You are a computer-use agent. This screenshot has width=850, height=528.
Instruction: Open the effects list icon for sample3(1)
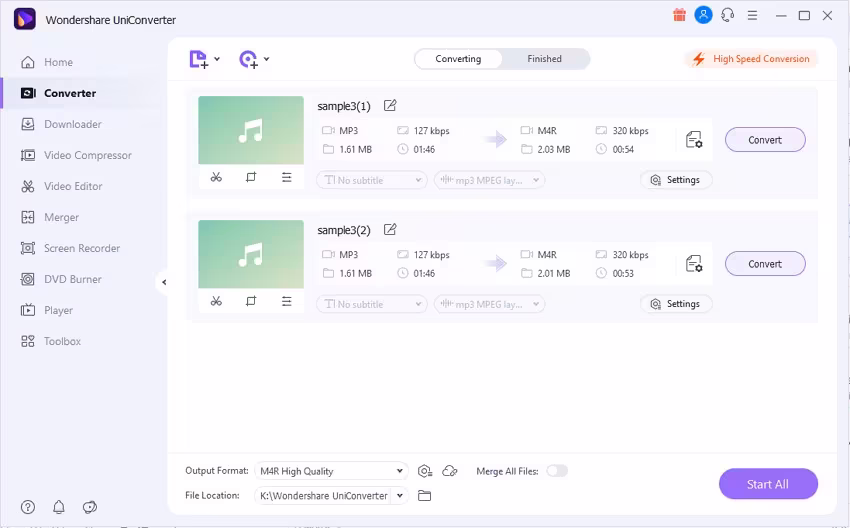pos(286,177)
